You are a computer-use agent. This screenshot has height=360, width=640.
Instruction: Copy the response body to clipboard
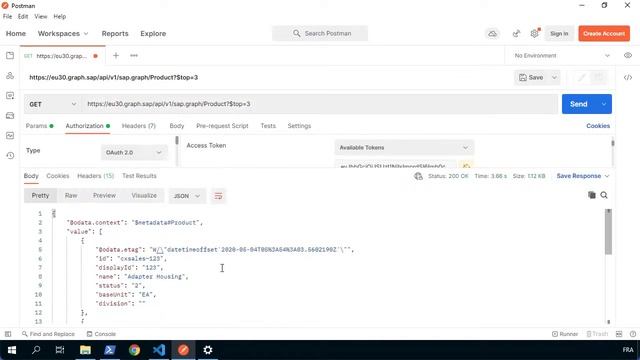click(591, 195)
